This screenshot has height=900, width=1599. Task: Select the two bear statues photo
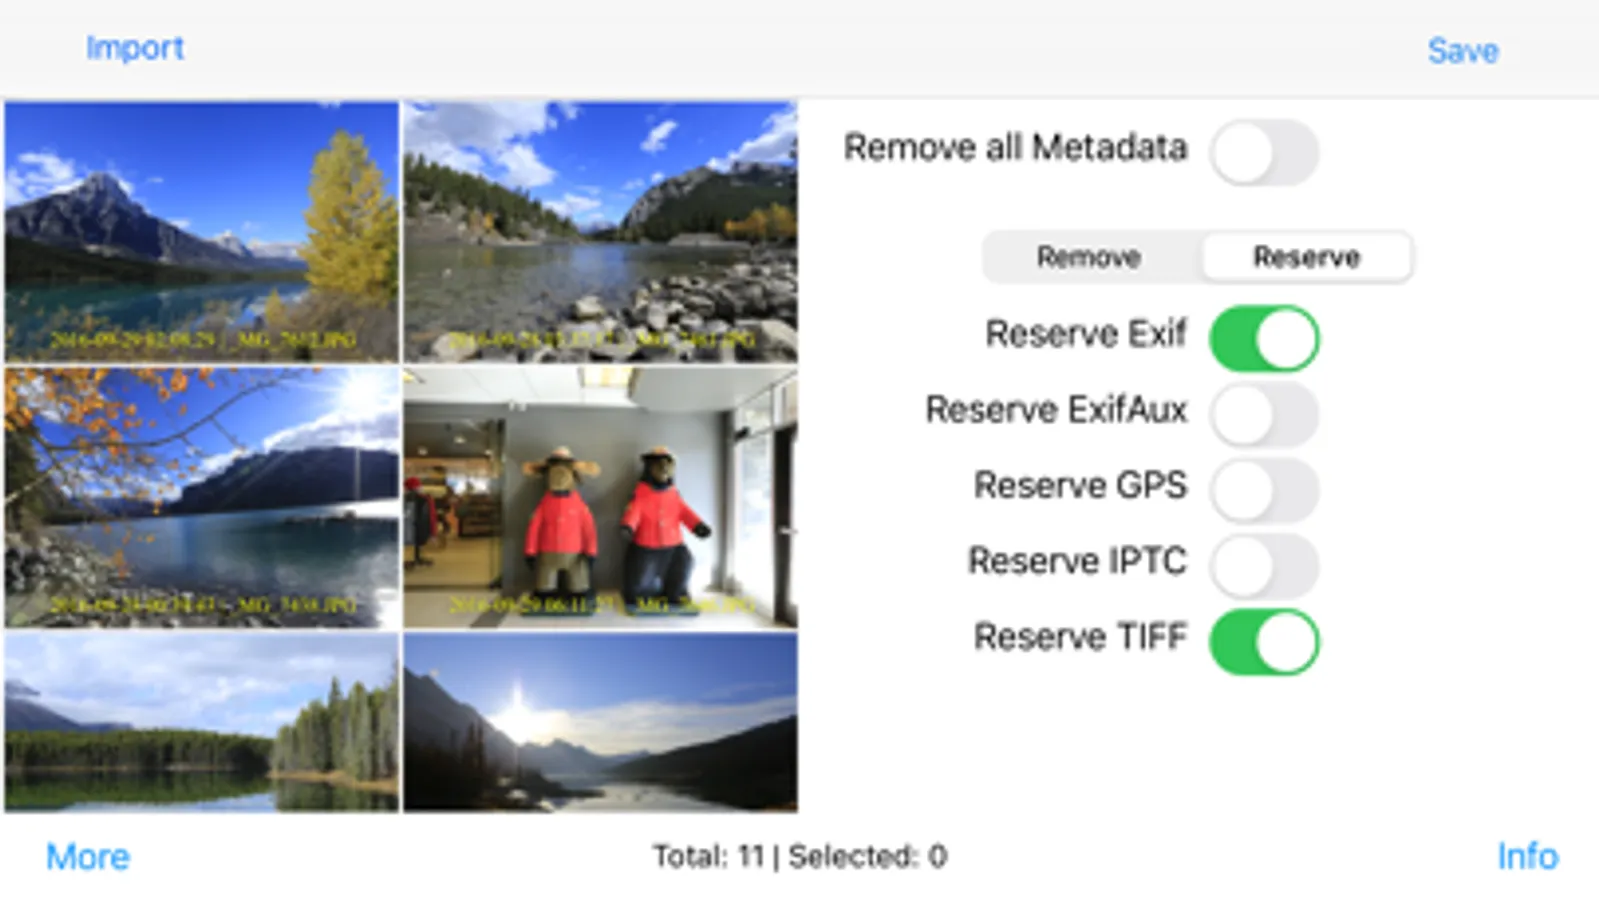[x=600, y=497]
